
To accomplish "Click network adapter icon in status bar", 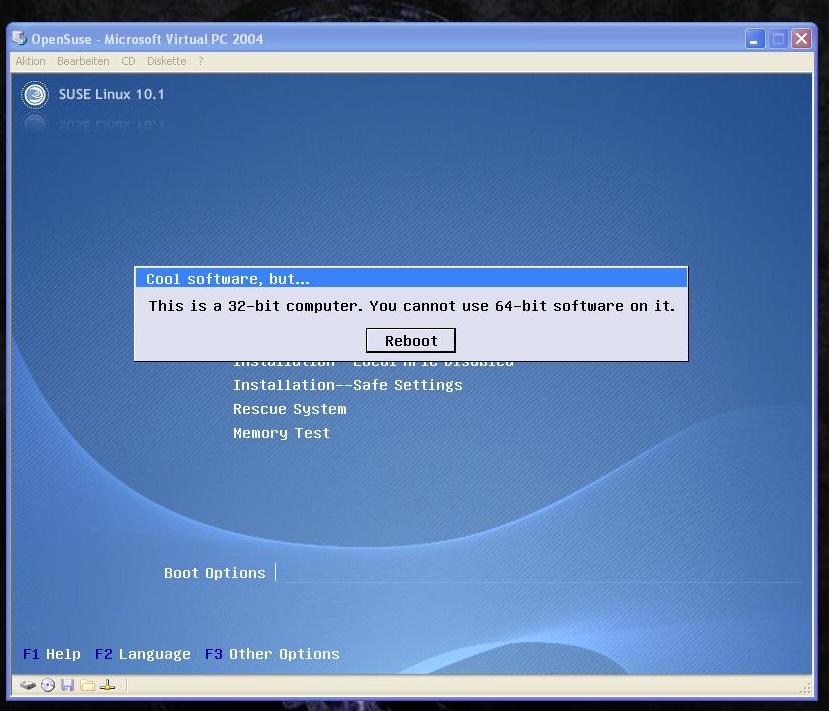I will 107,686.
